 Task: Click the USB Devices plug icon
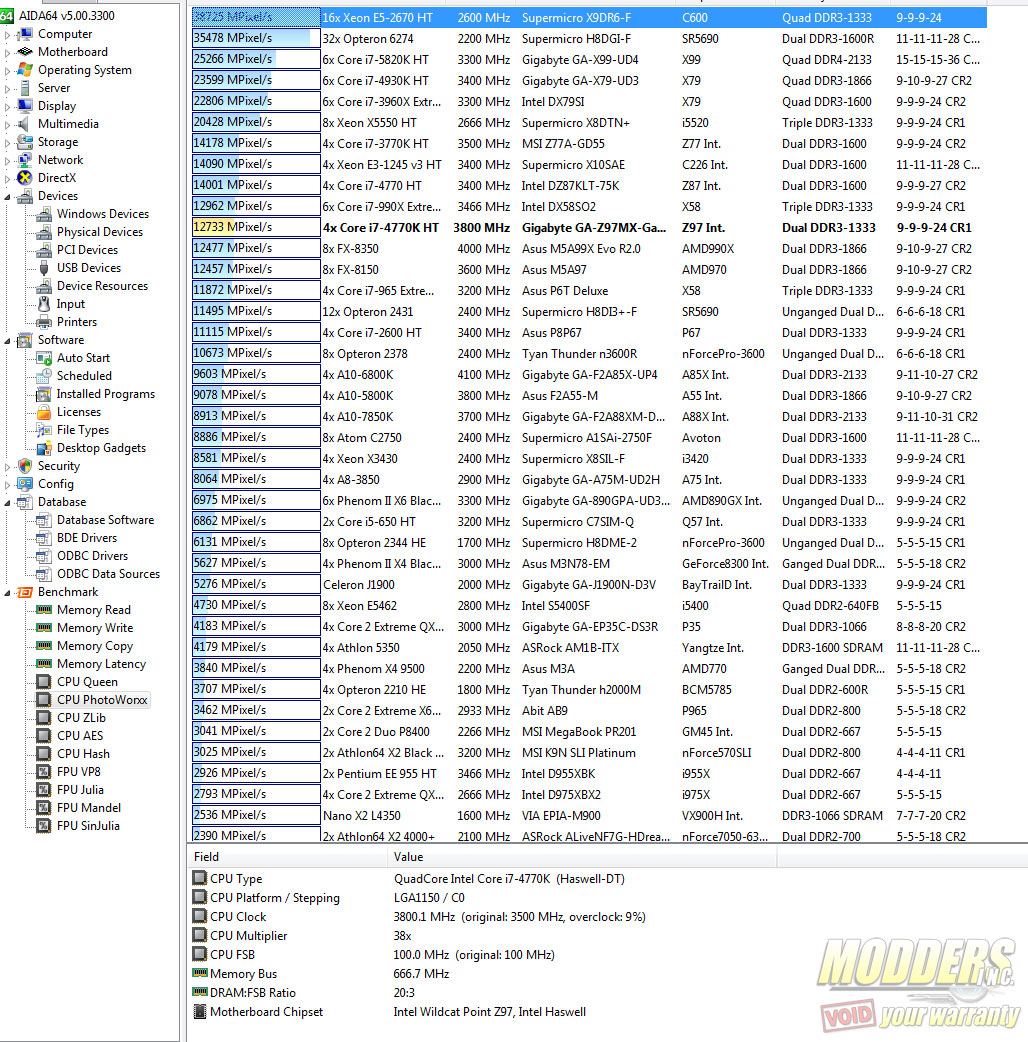click(44, 268)
